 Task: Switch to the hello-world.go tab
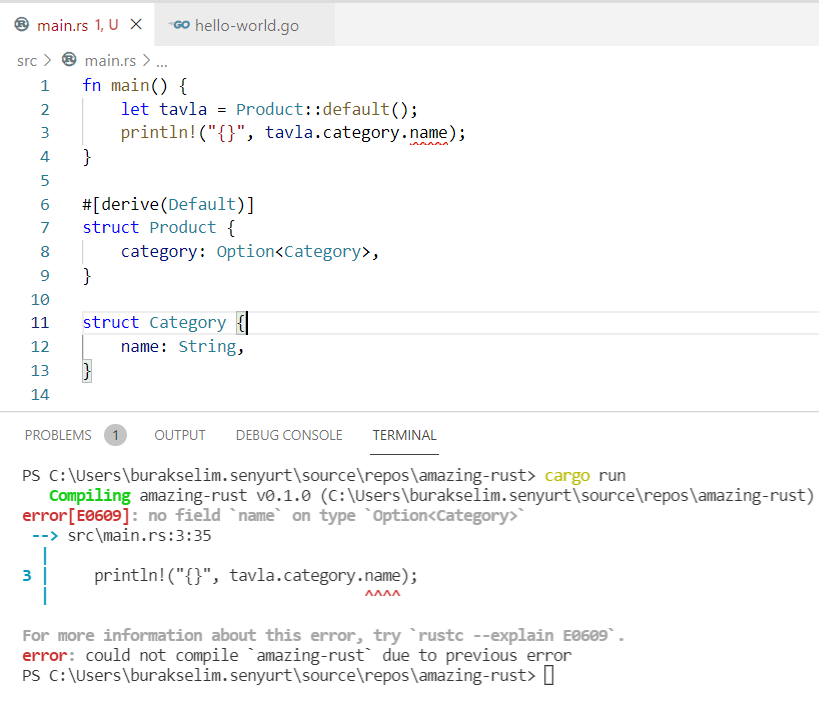click(x=246, y=25)
